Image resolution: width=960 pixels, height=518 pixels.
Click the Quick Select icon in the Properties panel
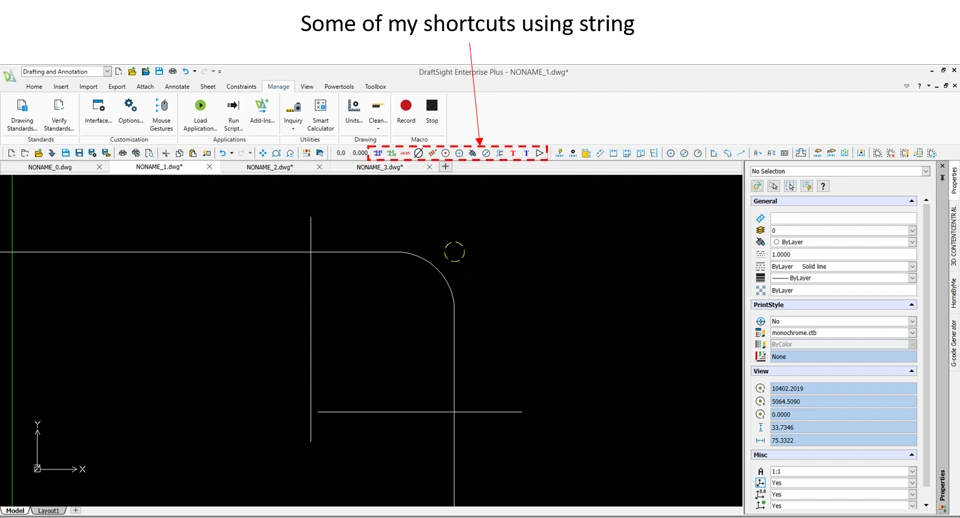[x=807, y=186]
